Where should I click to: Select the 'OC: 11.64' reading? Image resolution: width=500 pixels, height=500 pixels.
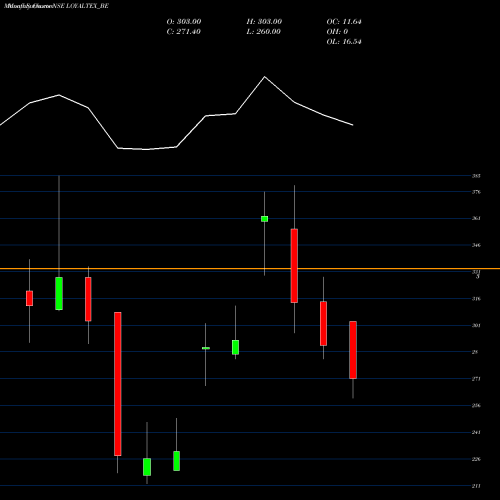click(344, 22)
